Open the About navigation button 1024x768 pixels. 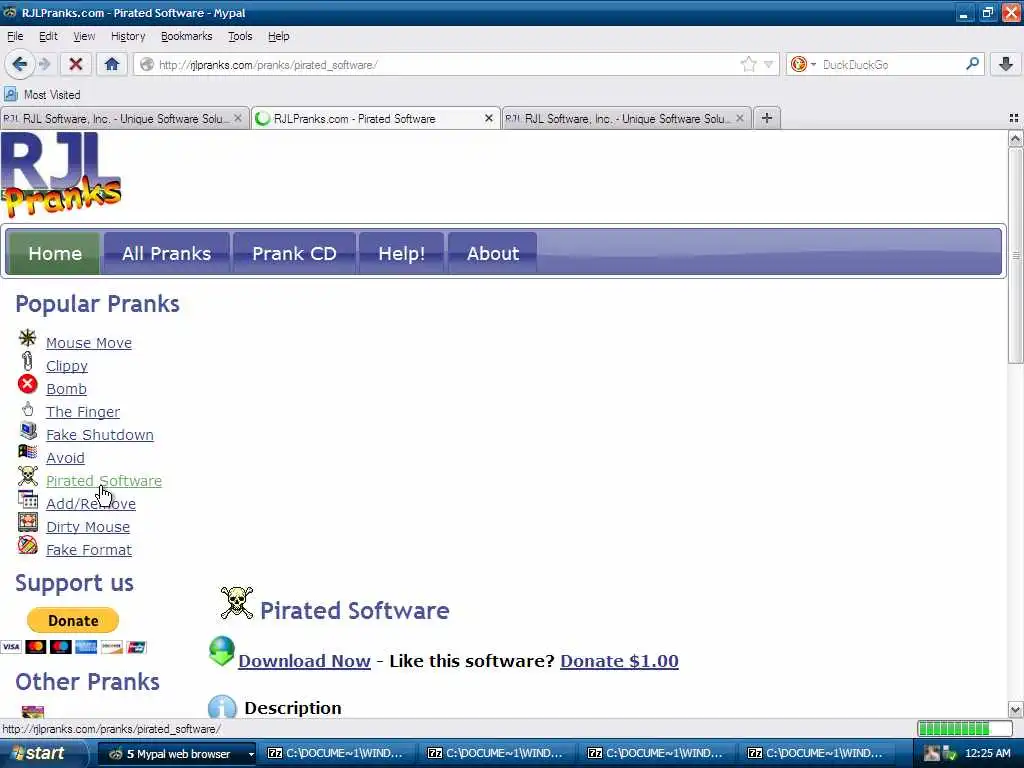click(493, 253)
